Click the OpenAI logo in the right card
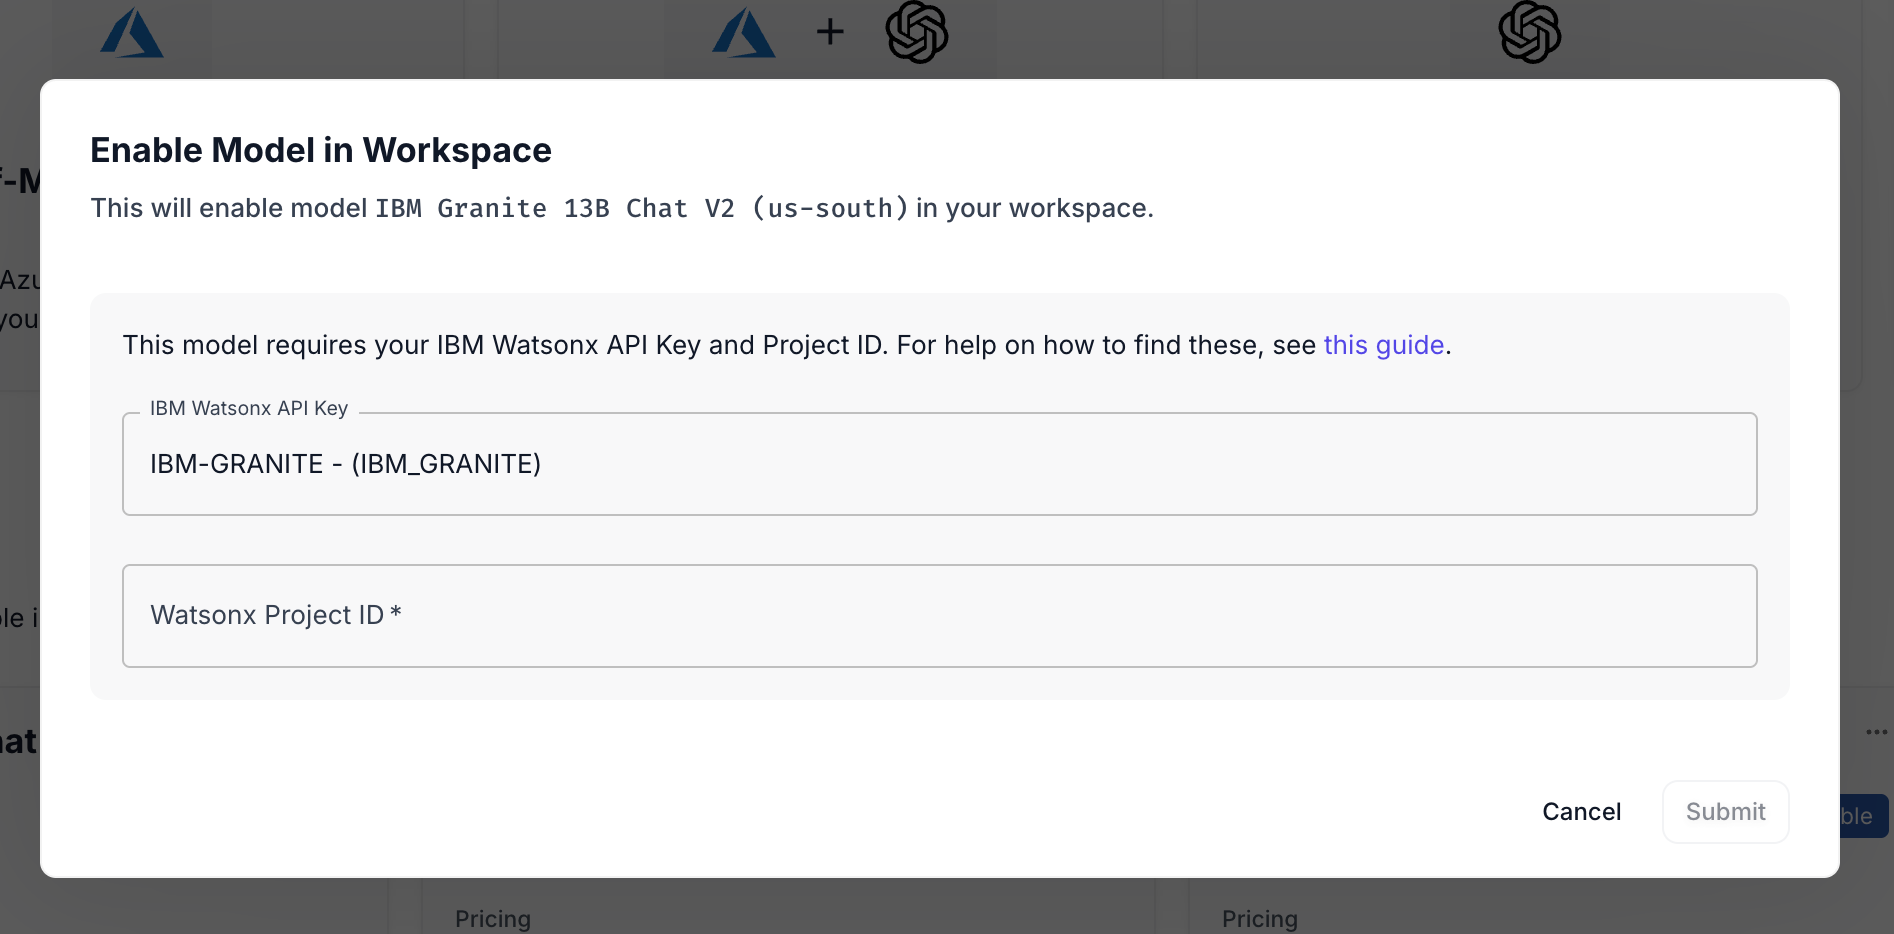 pyautogui.click(x=1529, y=32)
